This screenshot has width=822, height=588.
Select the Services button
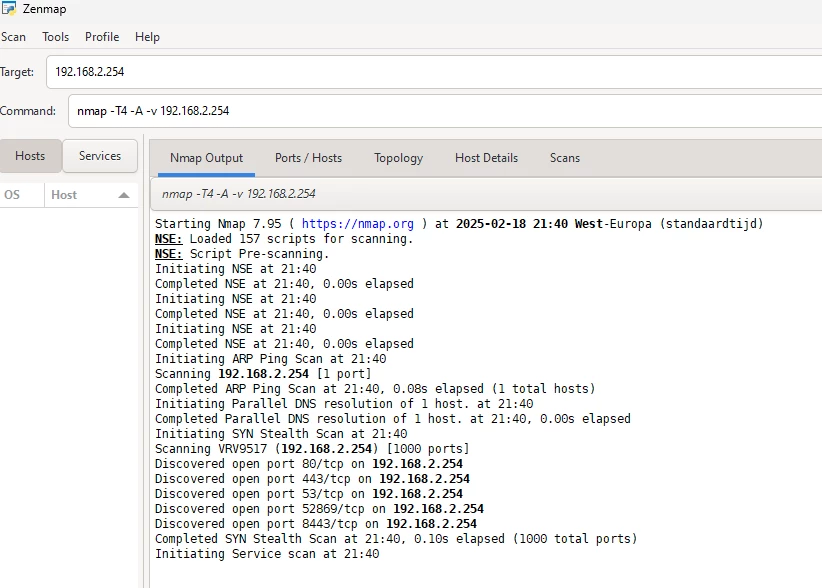(x=100, y=156)
